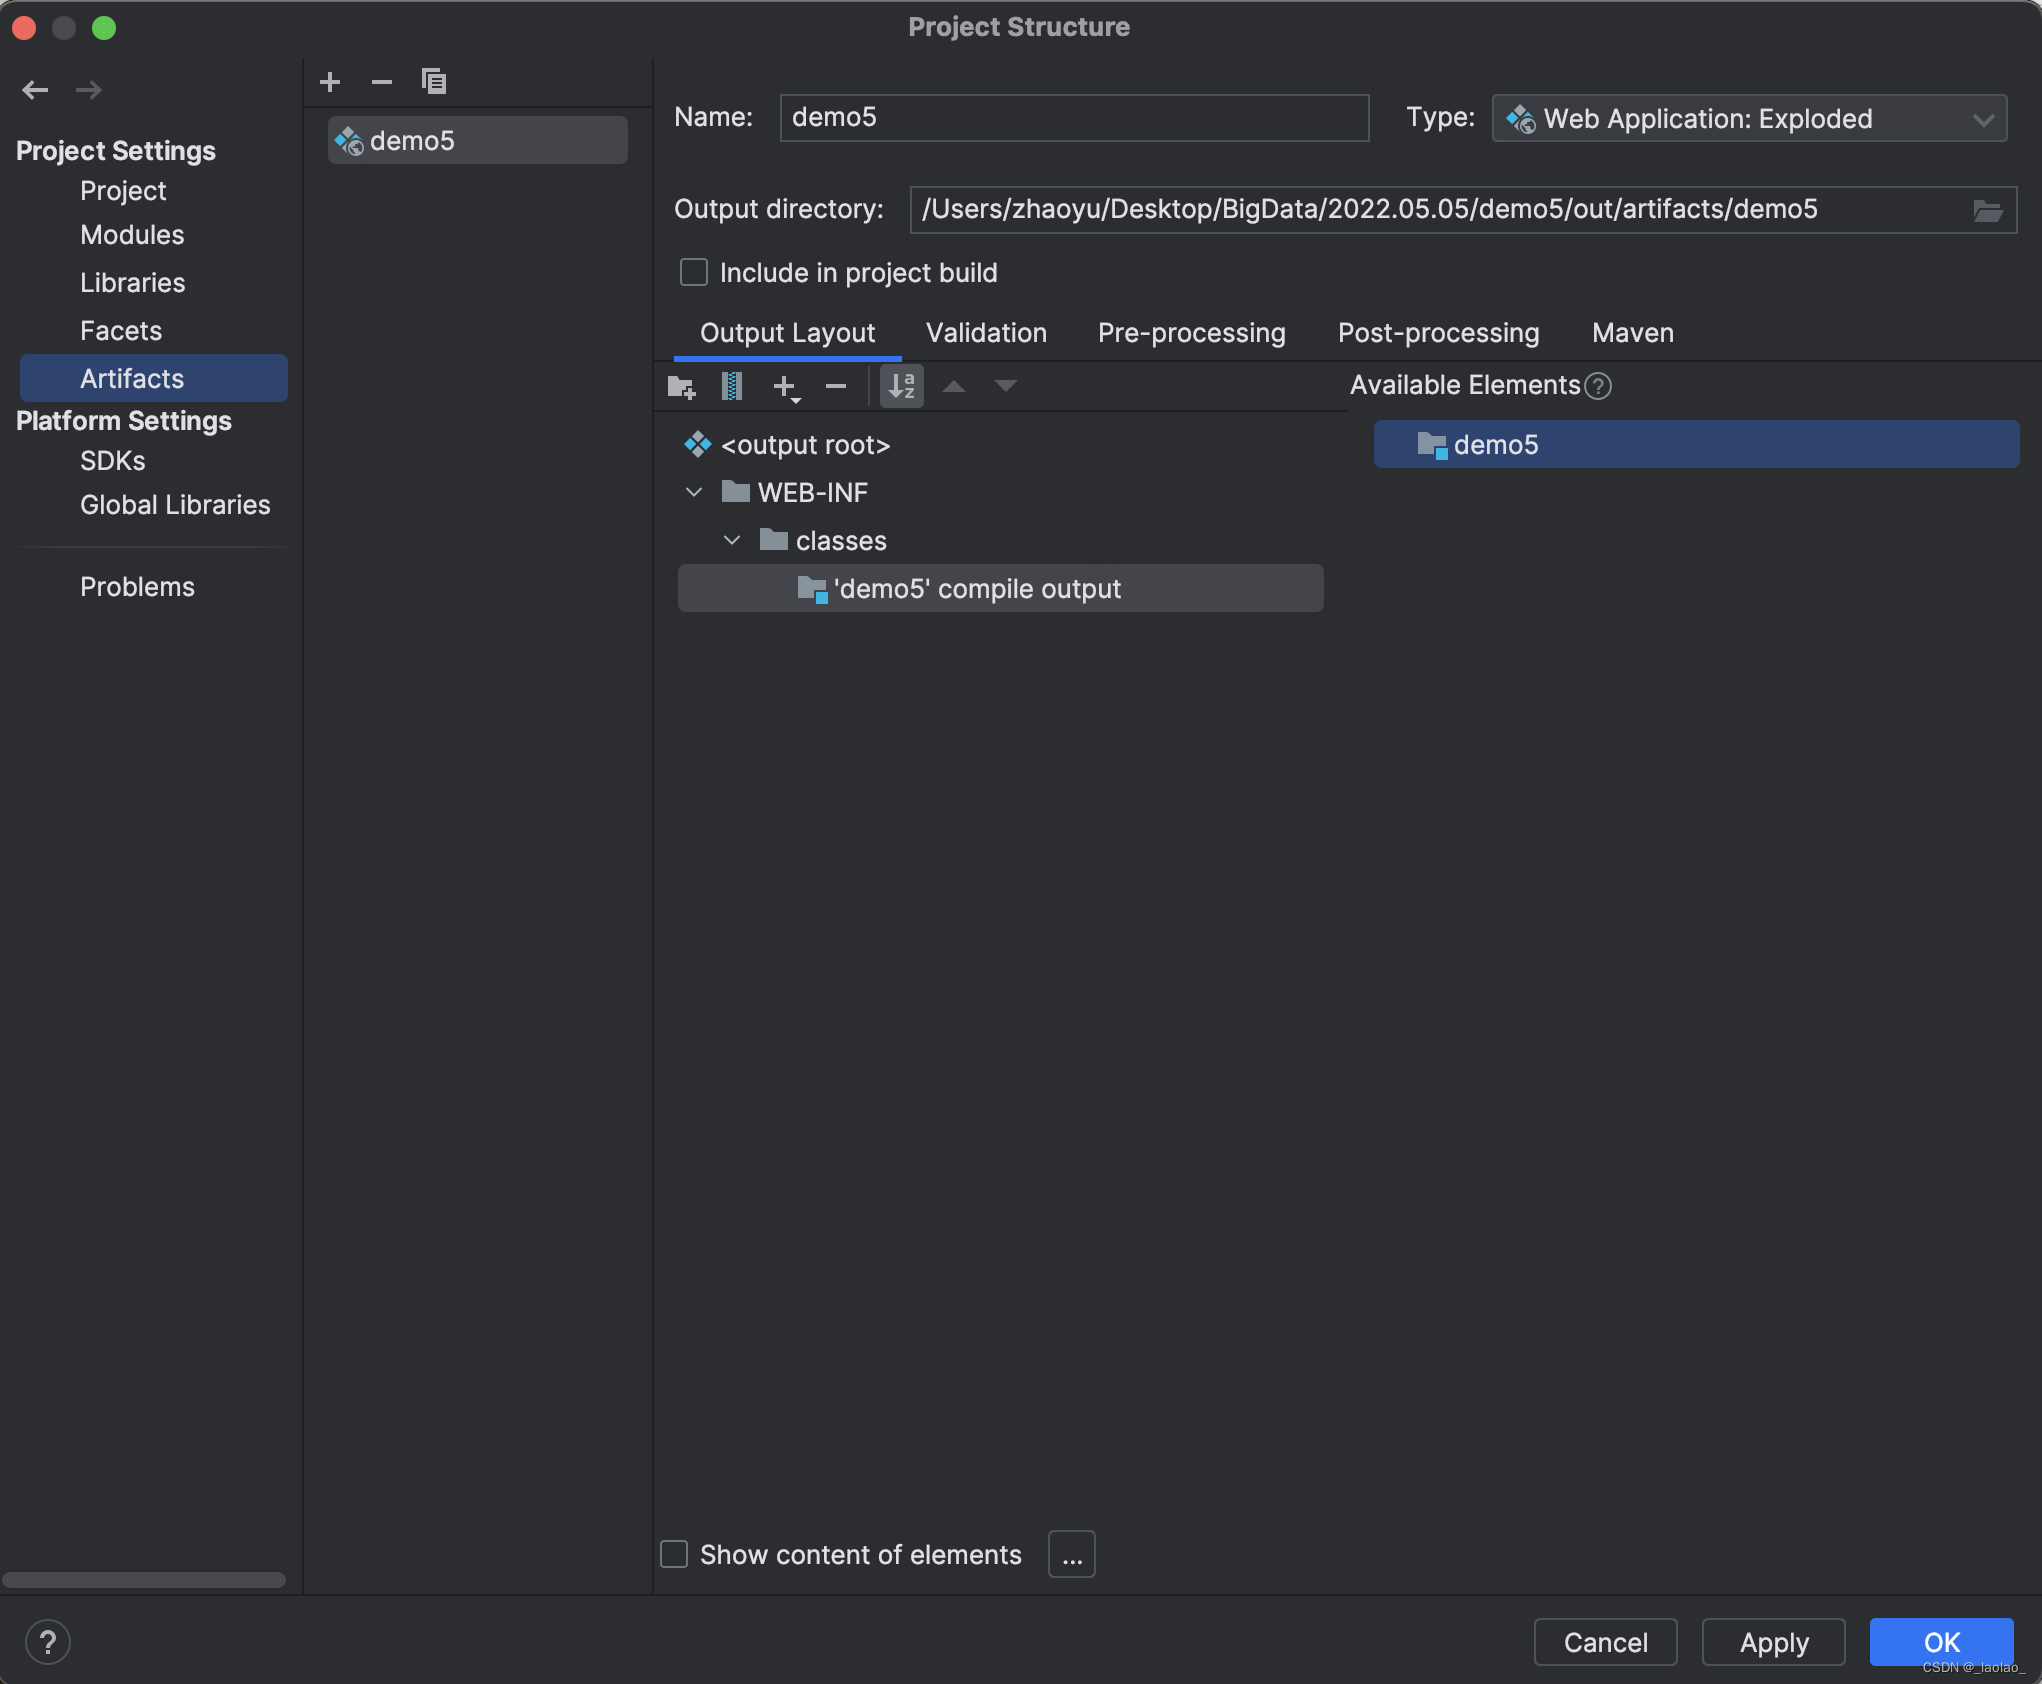Viewport: 2042px width, 1684px height.
Task: Click the remove element icon in output layout
Action: point(836,385)
